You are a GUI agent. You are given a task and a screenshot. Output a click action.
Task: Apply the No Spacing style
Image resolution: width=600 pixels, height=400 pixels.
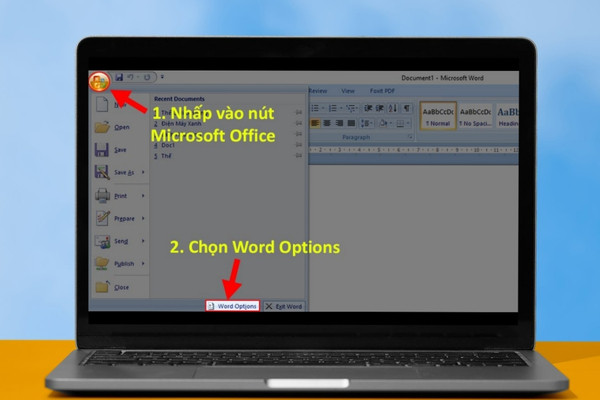(475, 116)
